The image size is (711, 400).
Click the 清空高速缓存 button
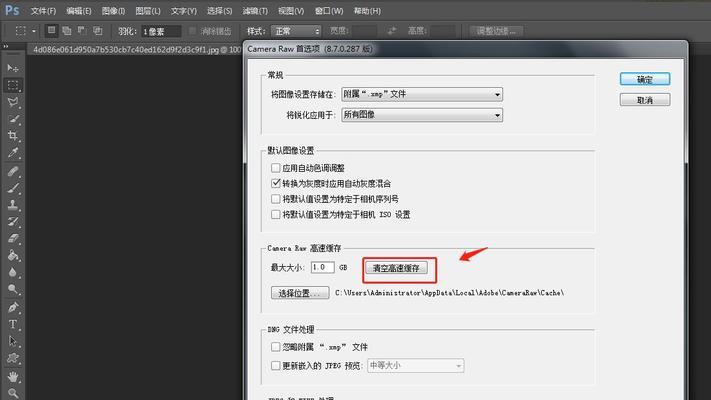click(x=396, y=268)
